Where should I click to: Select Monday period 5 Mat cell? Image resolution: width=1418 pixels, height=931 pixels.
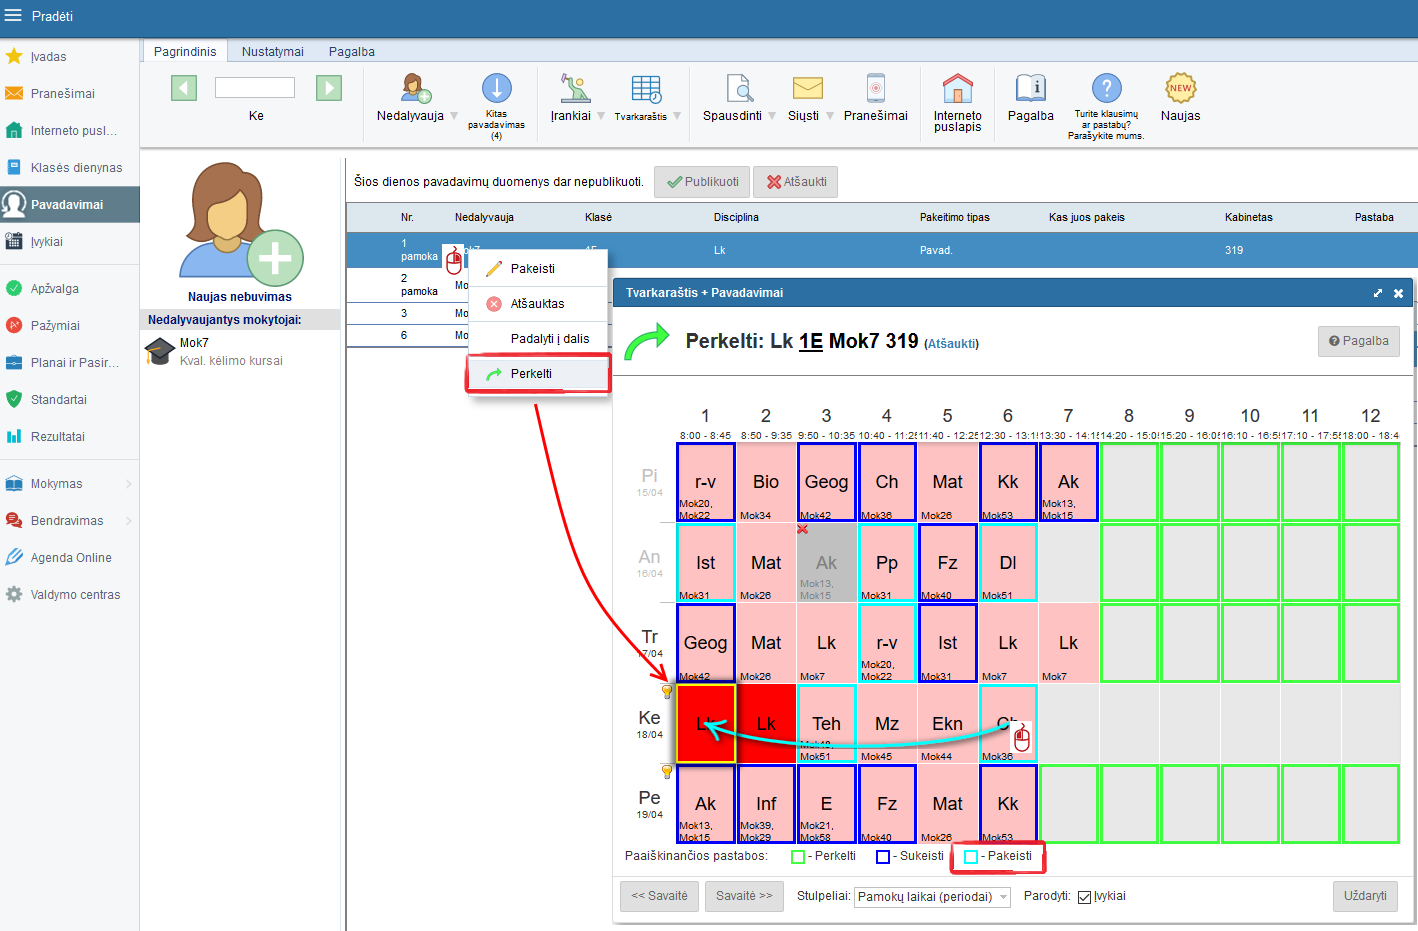pos(947,482)
